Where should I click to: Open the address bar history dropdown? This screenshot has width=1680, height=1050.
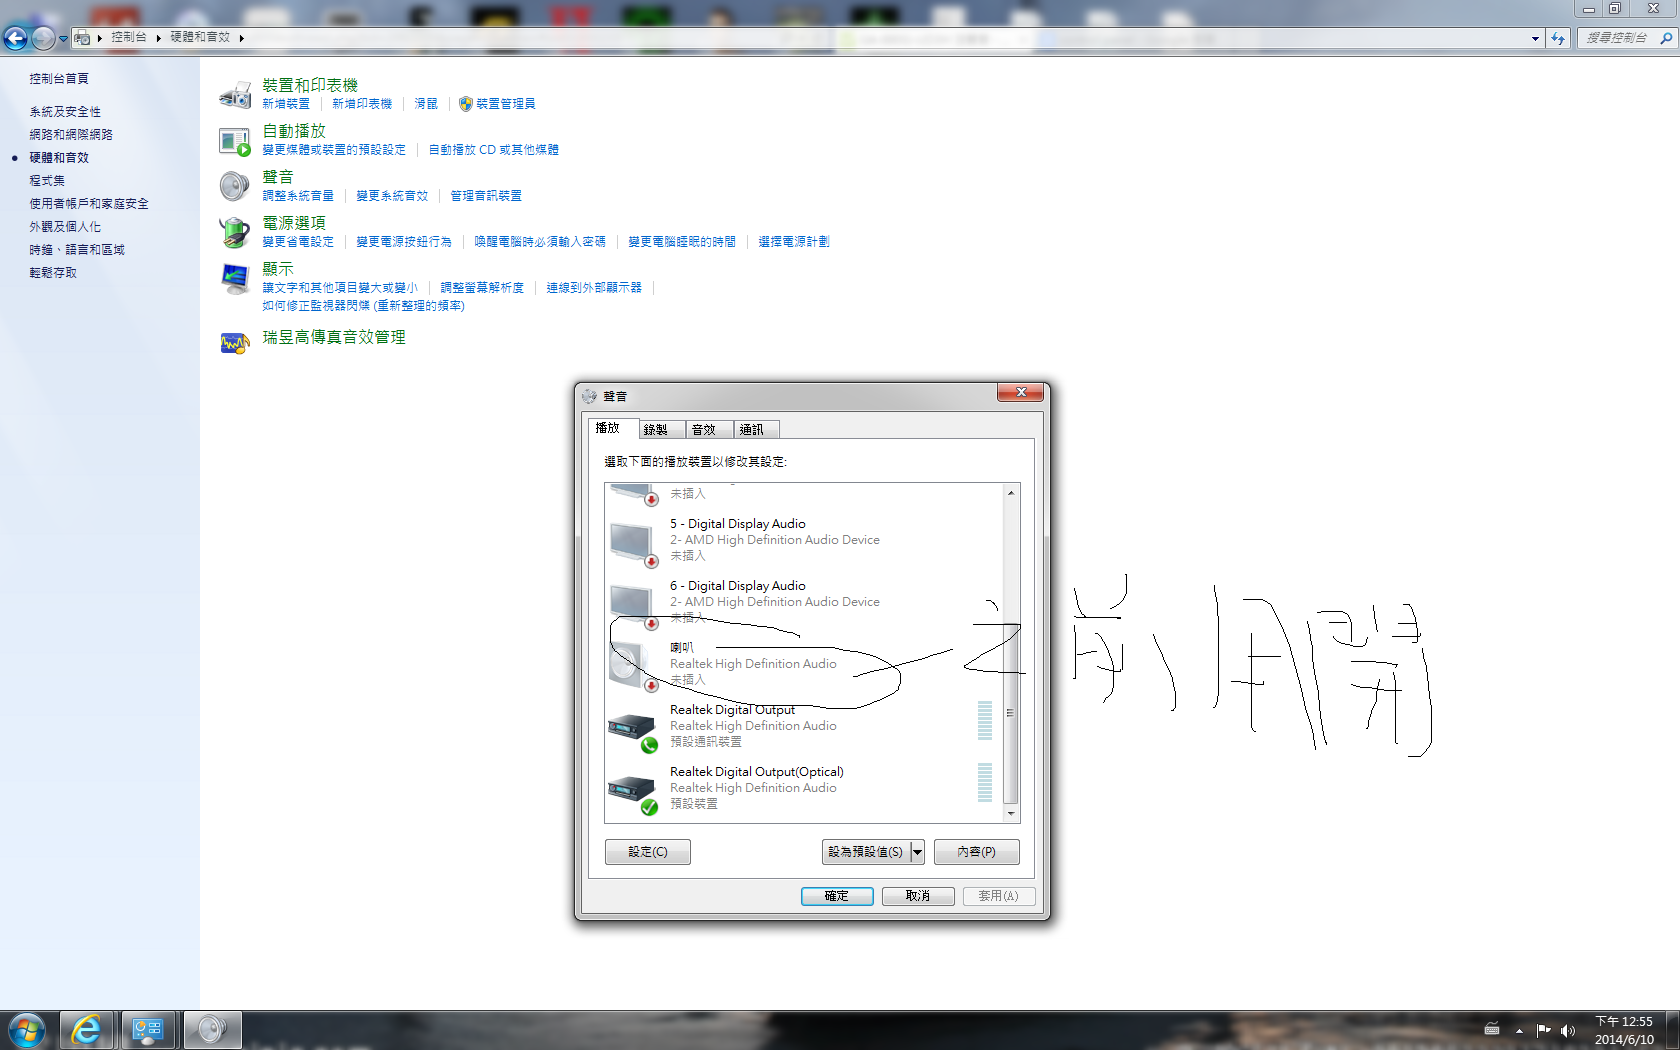[1535, 38]
